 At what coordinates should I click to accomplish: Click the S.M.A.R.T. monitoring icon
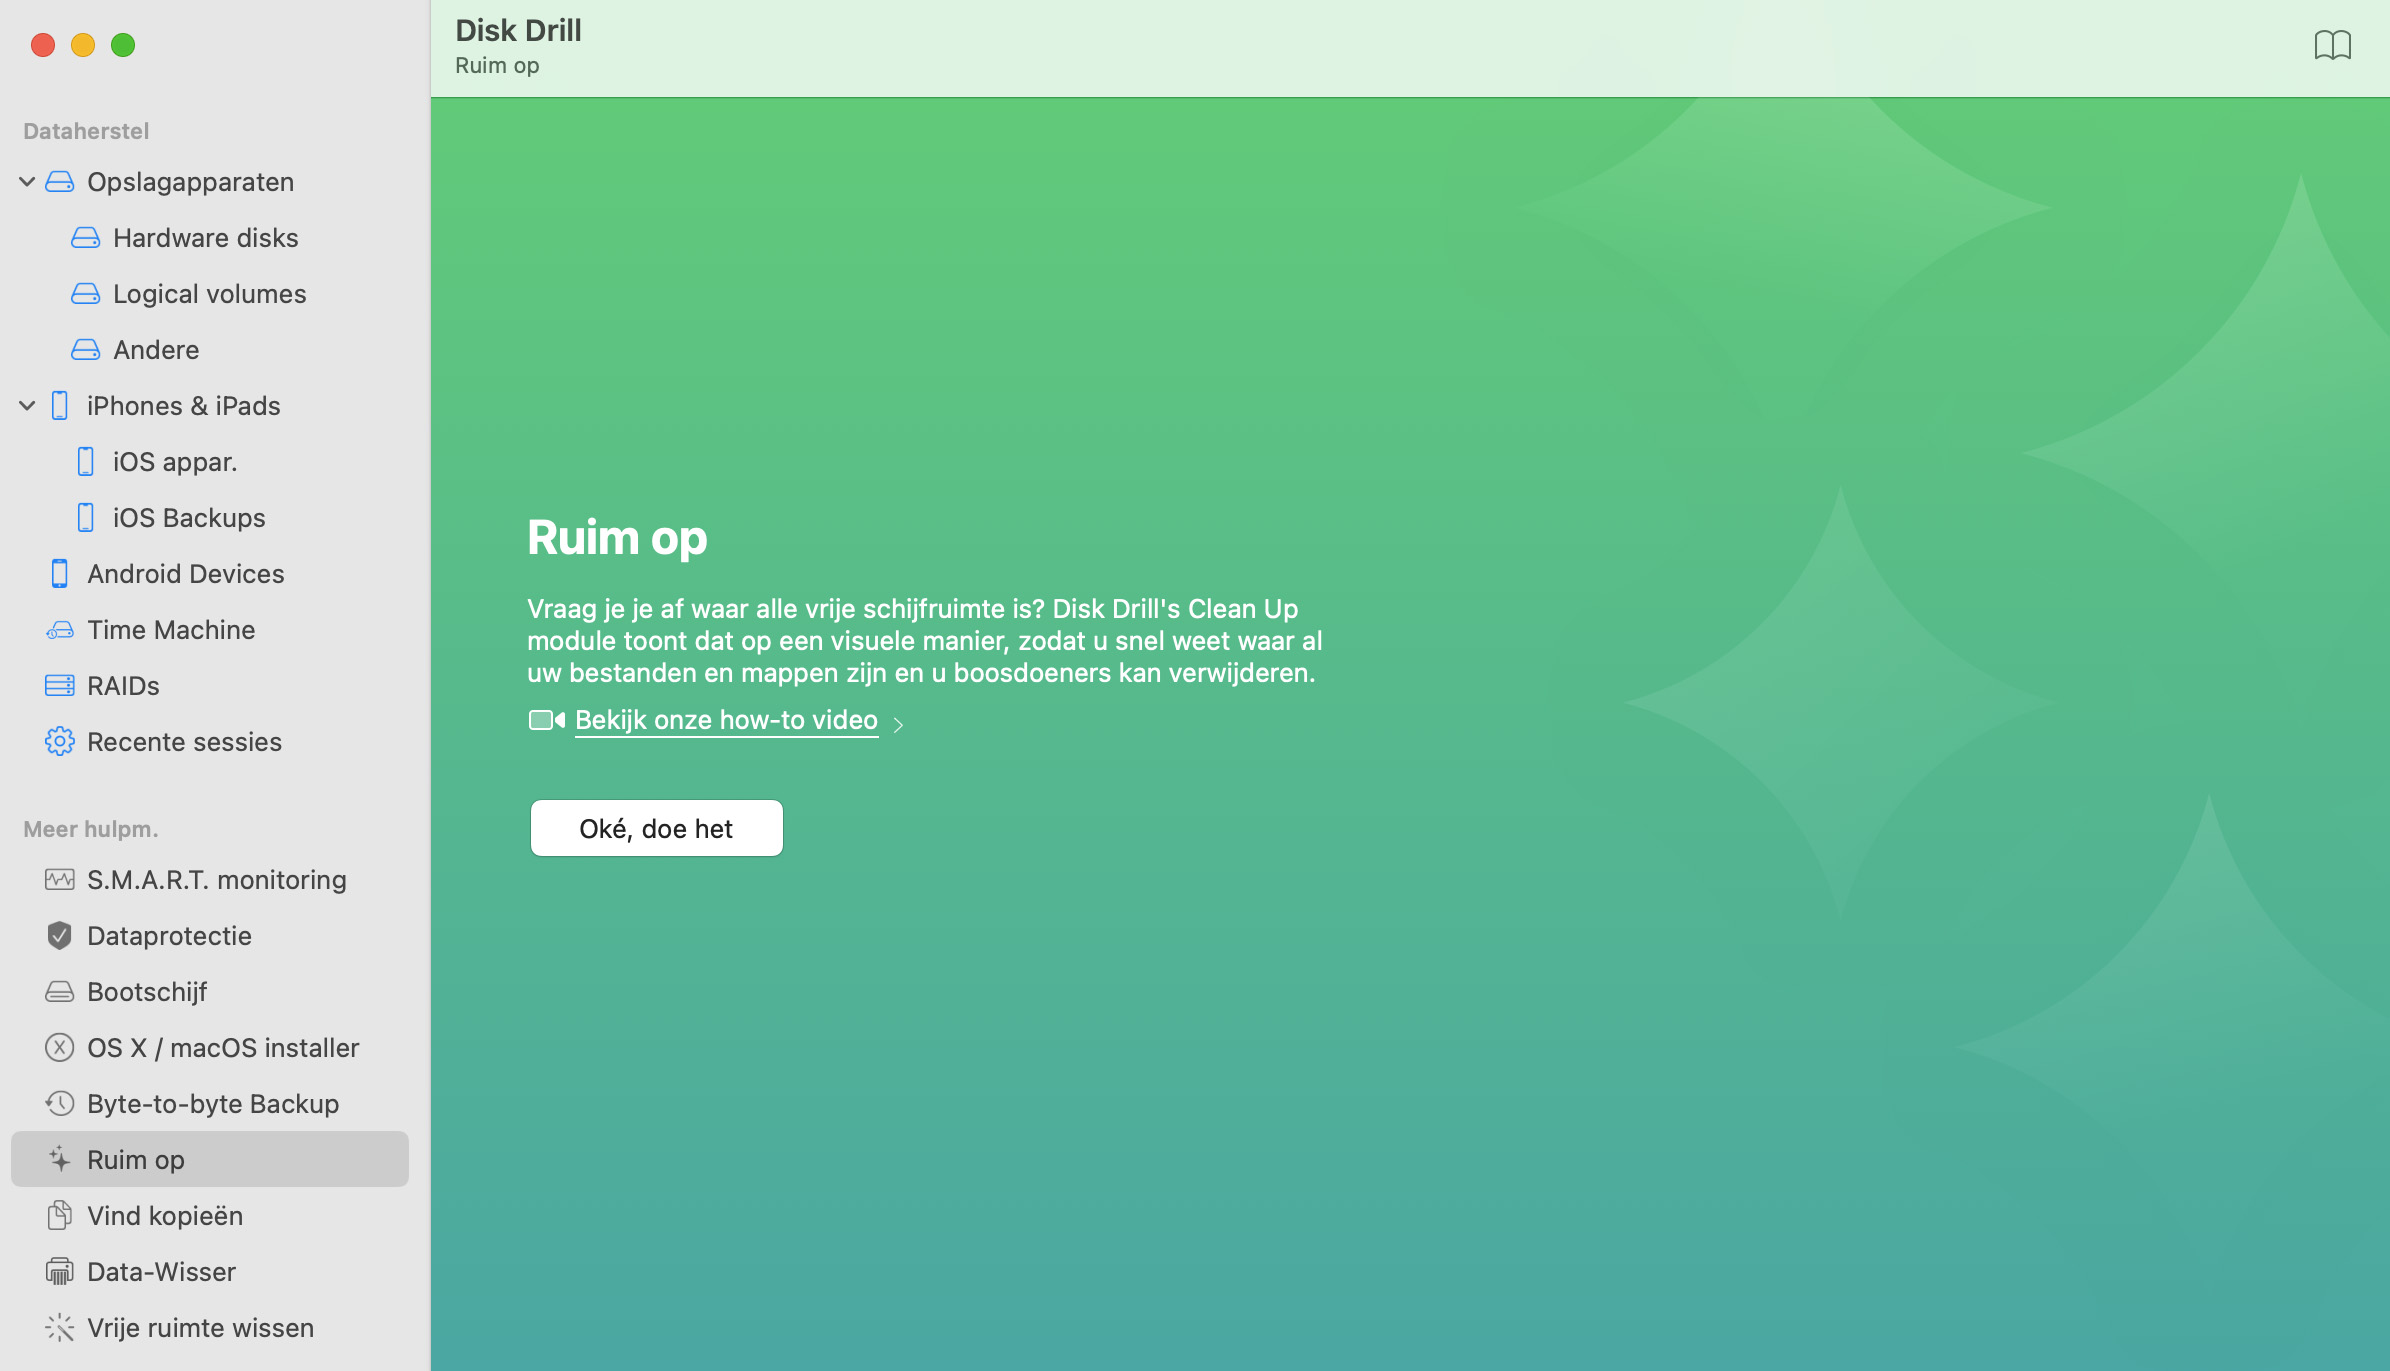pyautogui.click(x=59, y=880)
